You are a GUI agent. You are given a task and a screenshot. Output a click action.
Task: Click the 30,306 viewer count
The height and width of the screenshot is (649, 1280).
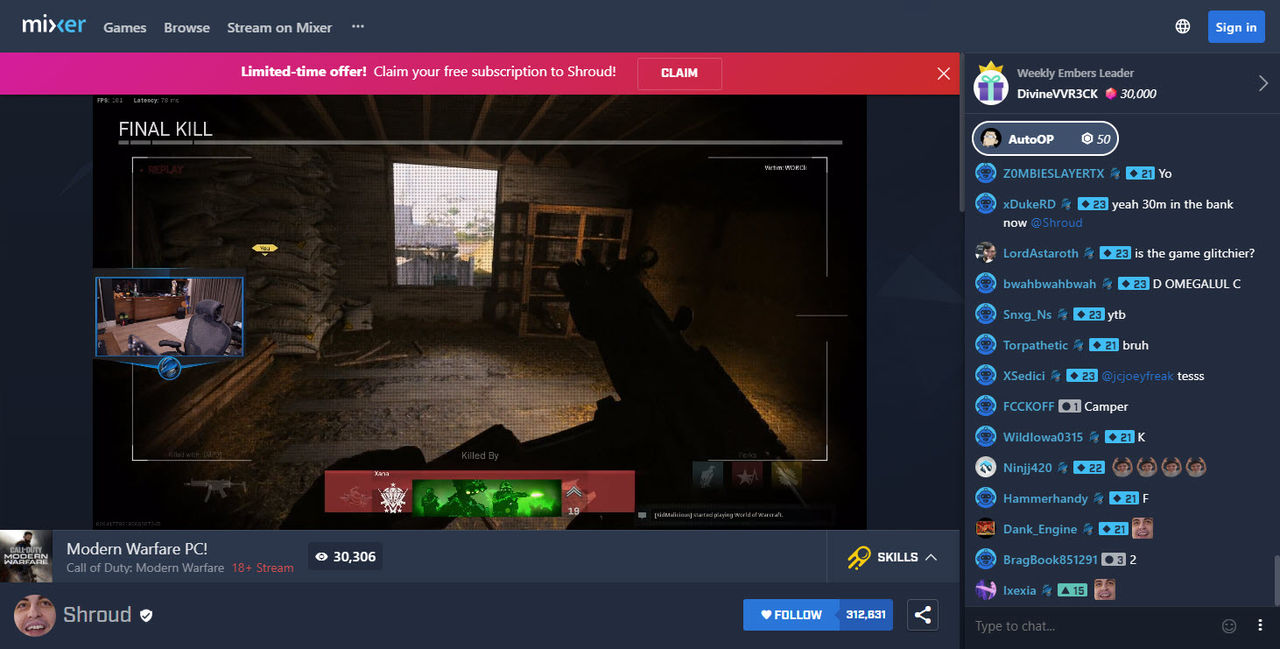pyautogui.click(x=345, y=556)
